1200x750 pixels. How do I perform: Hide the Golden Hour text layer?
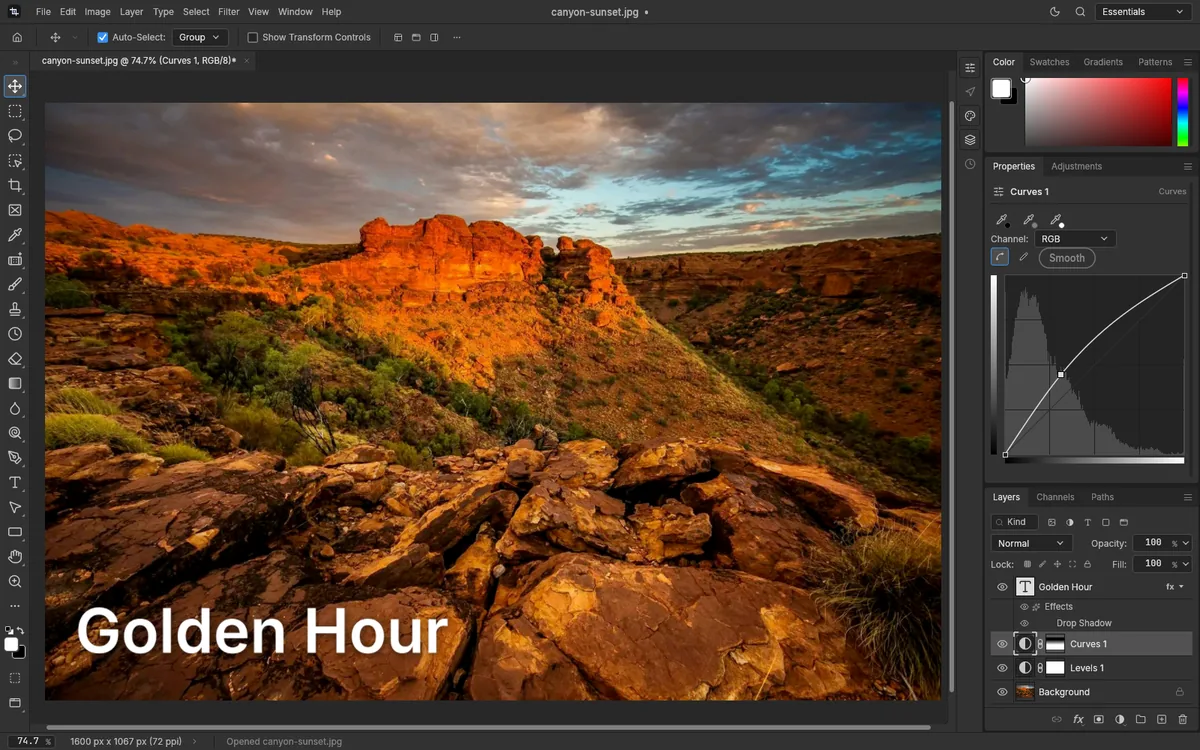1002,587
